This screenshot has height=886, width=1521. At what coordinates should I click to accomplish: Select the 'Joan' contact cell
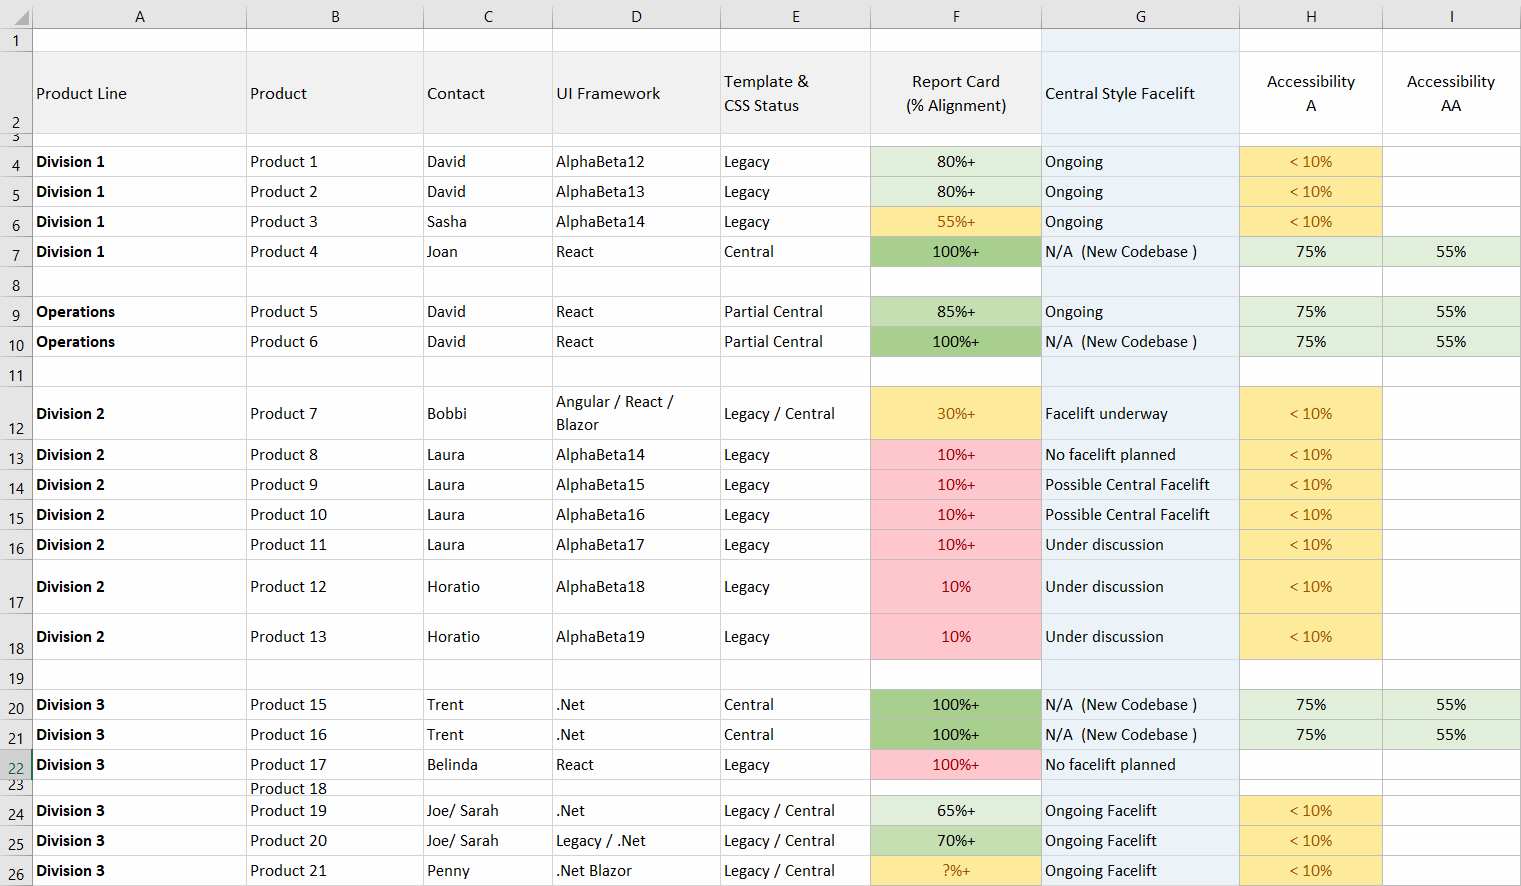[488, 252]
